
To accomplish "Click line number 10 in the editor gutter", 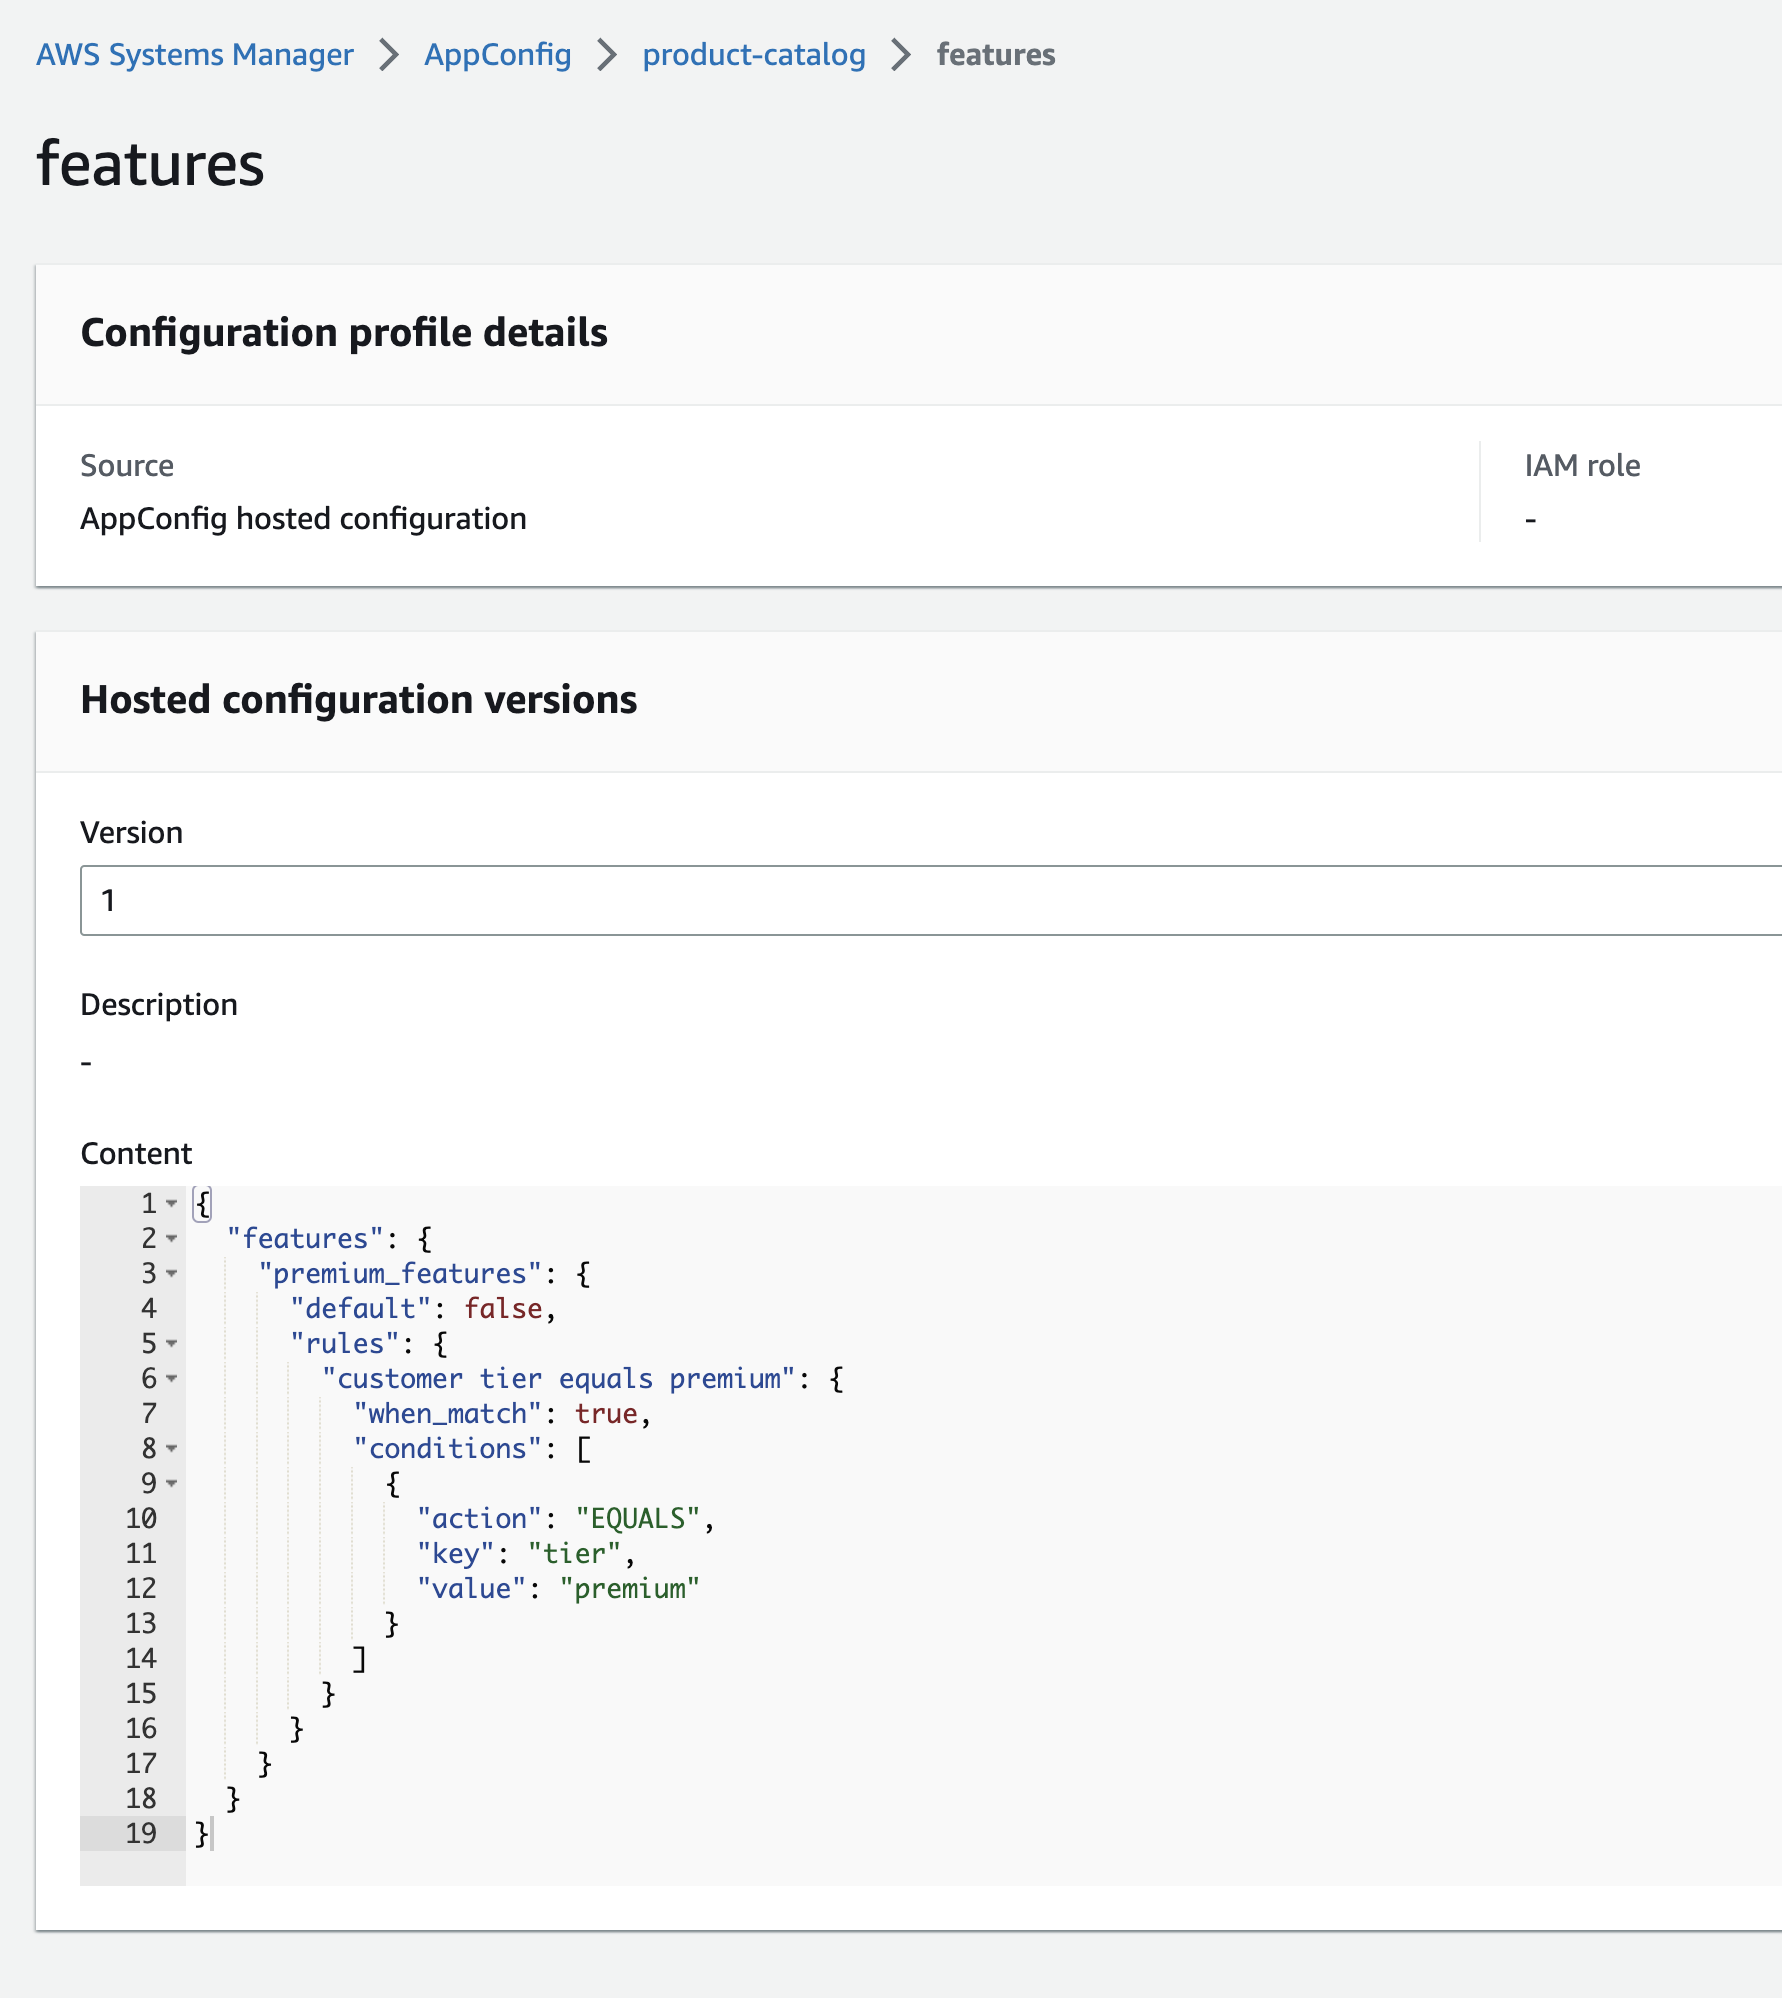I will [x=141, y=1518].
